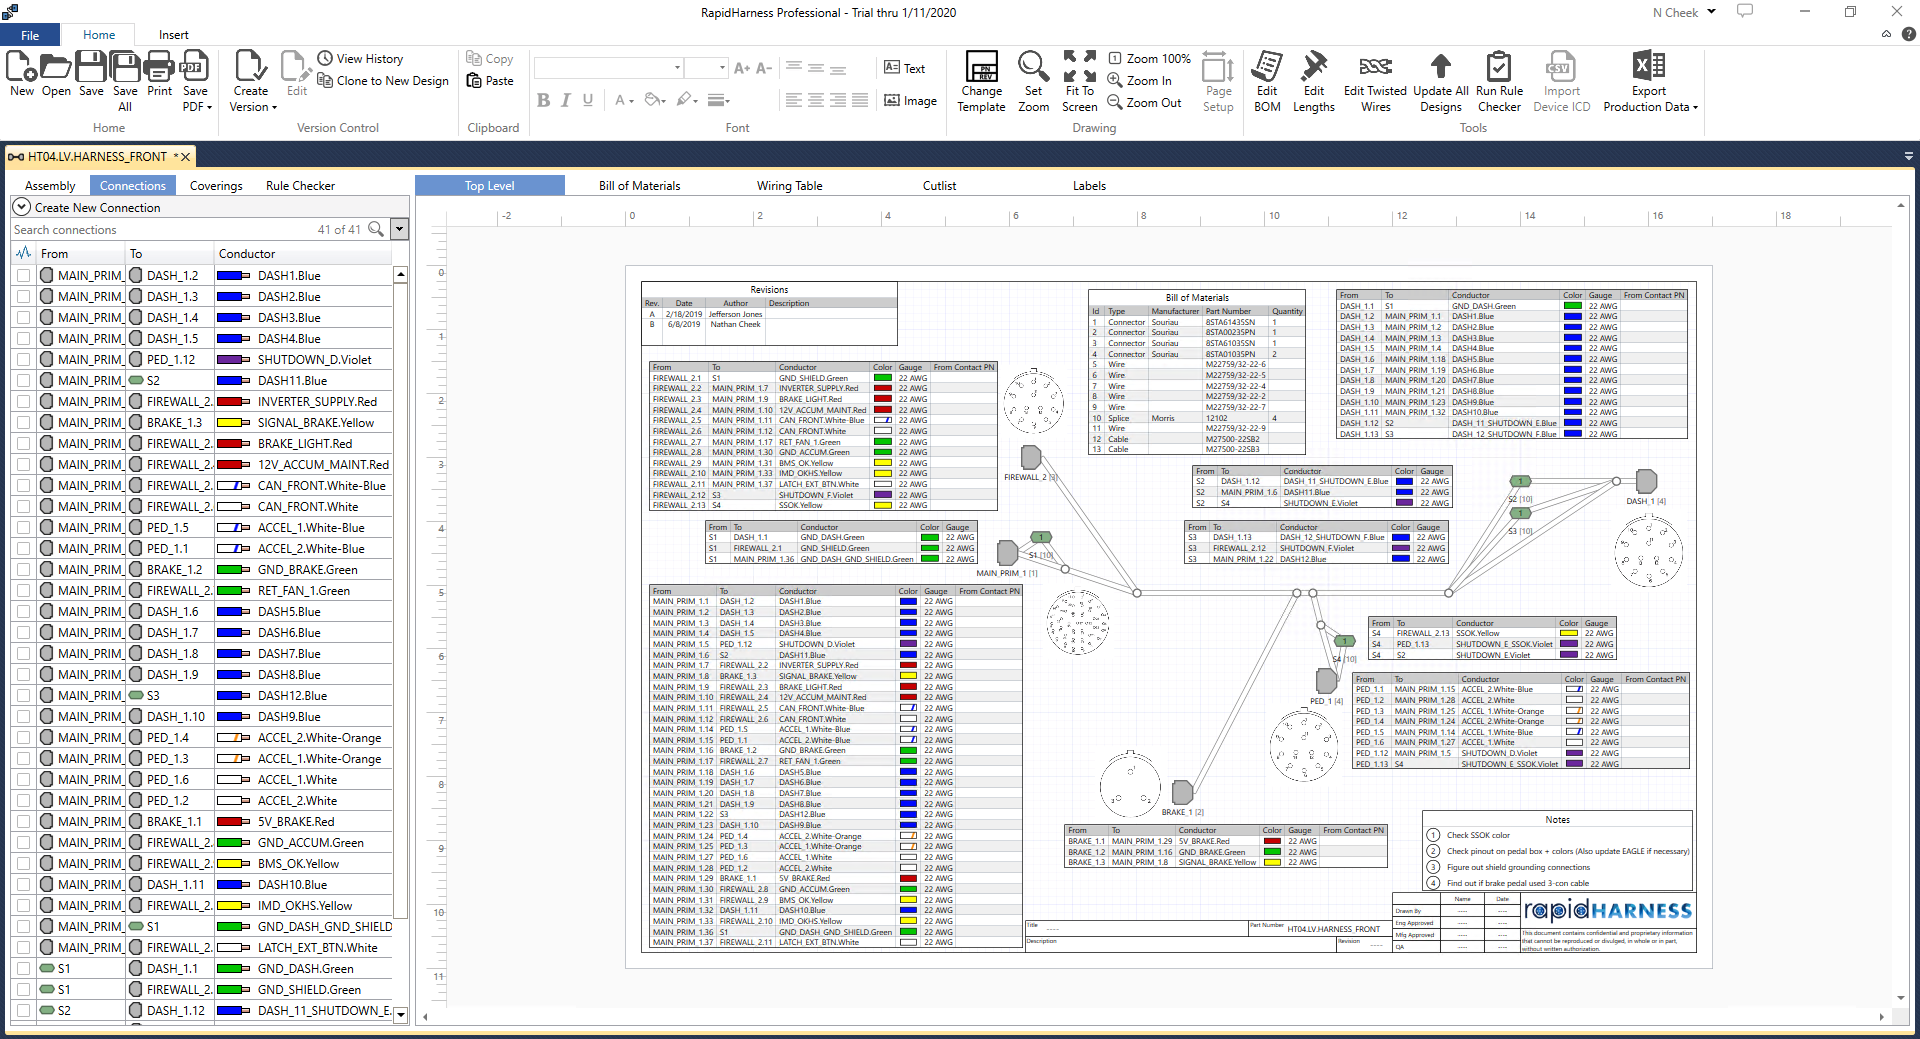Open a file with Open icon
The height and width of the screenshot is (1039, 1920).
click(x=56, y=67)
